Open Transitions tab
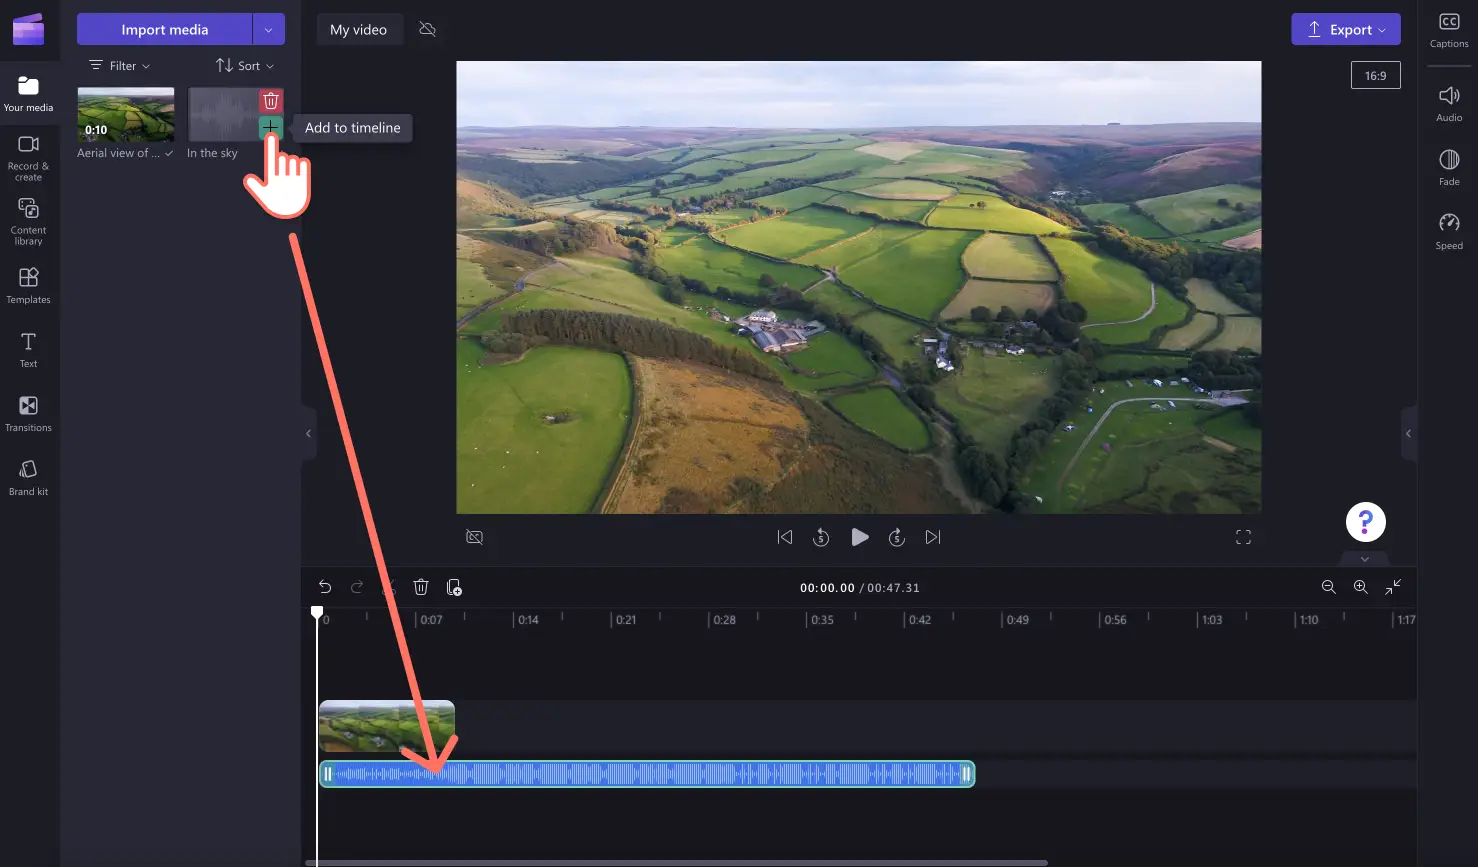This screenshot has height=867, width=1478. [x=28, y=413]
